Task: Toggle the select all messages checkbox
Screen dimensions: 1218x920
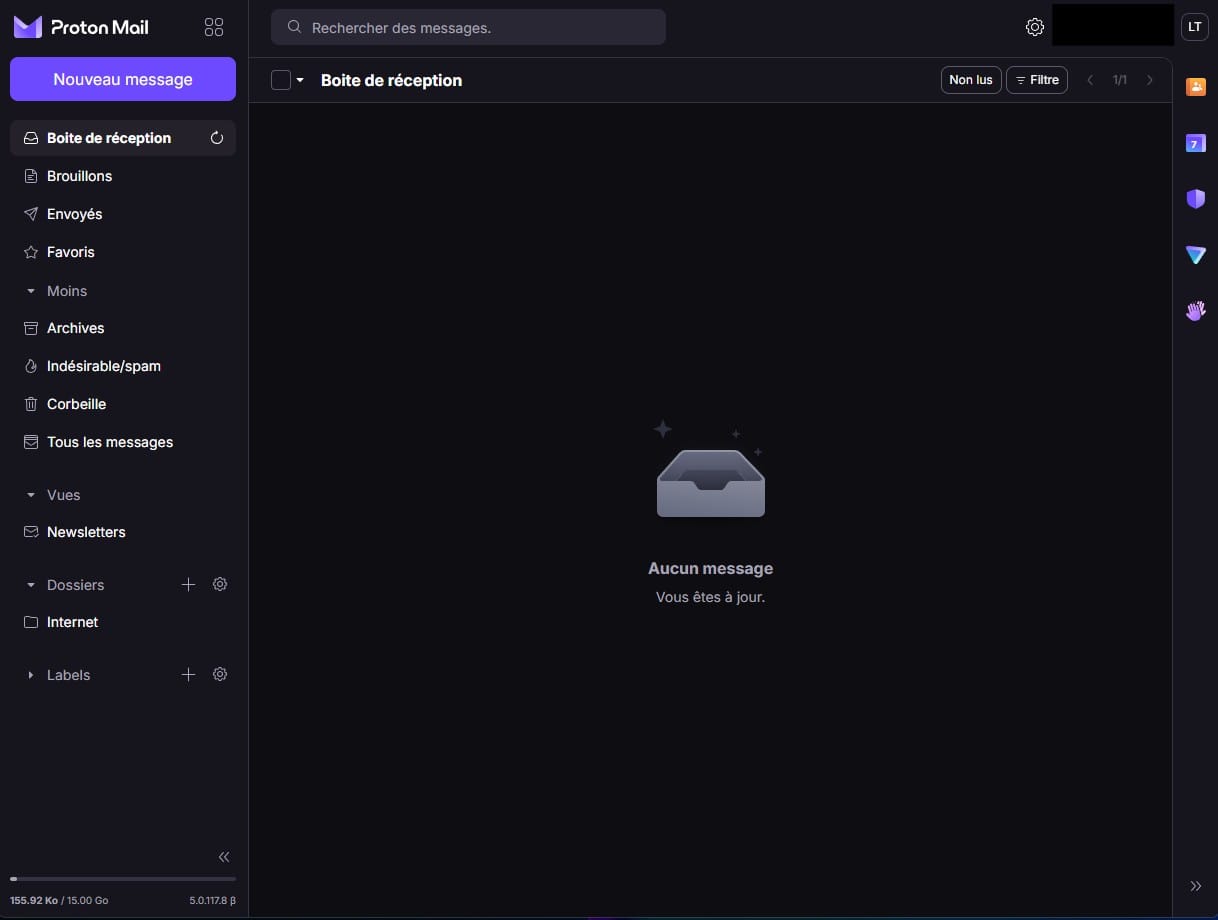Action: tap(281, 80)
